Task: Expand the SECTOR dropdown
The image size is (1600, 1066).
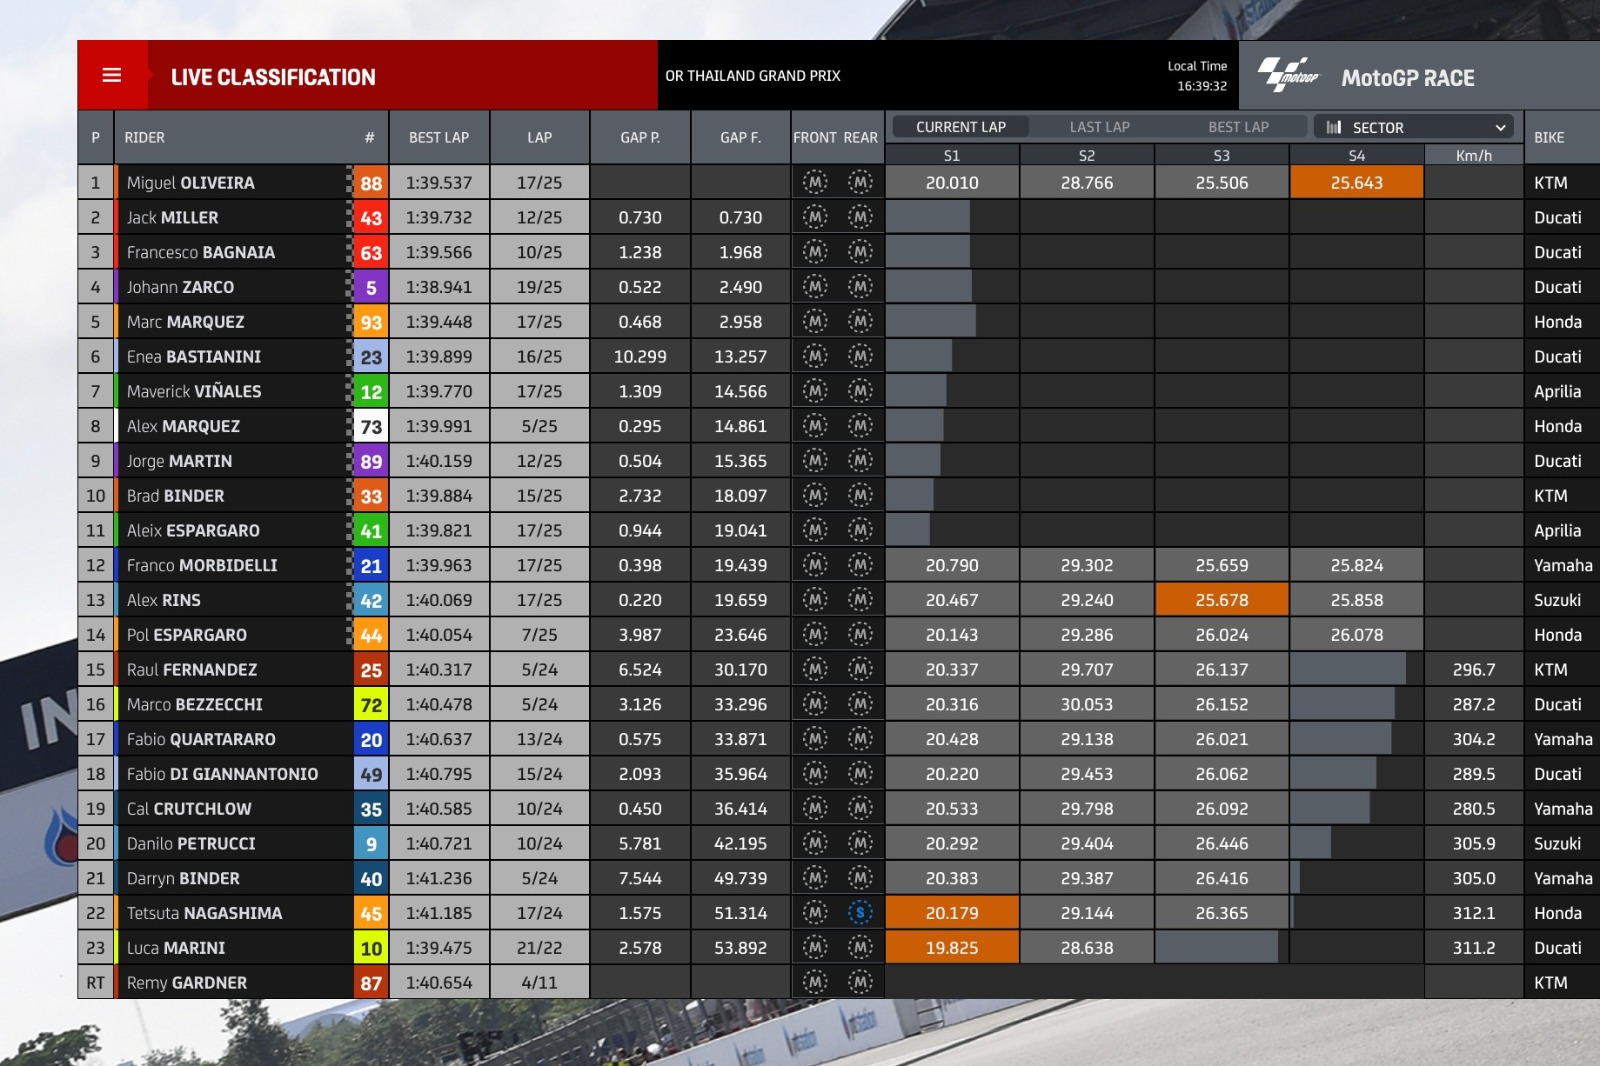Action: [x=1499, y=127]
